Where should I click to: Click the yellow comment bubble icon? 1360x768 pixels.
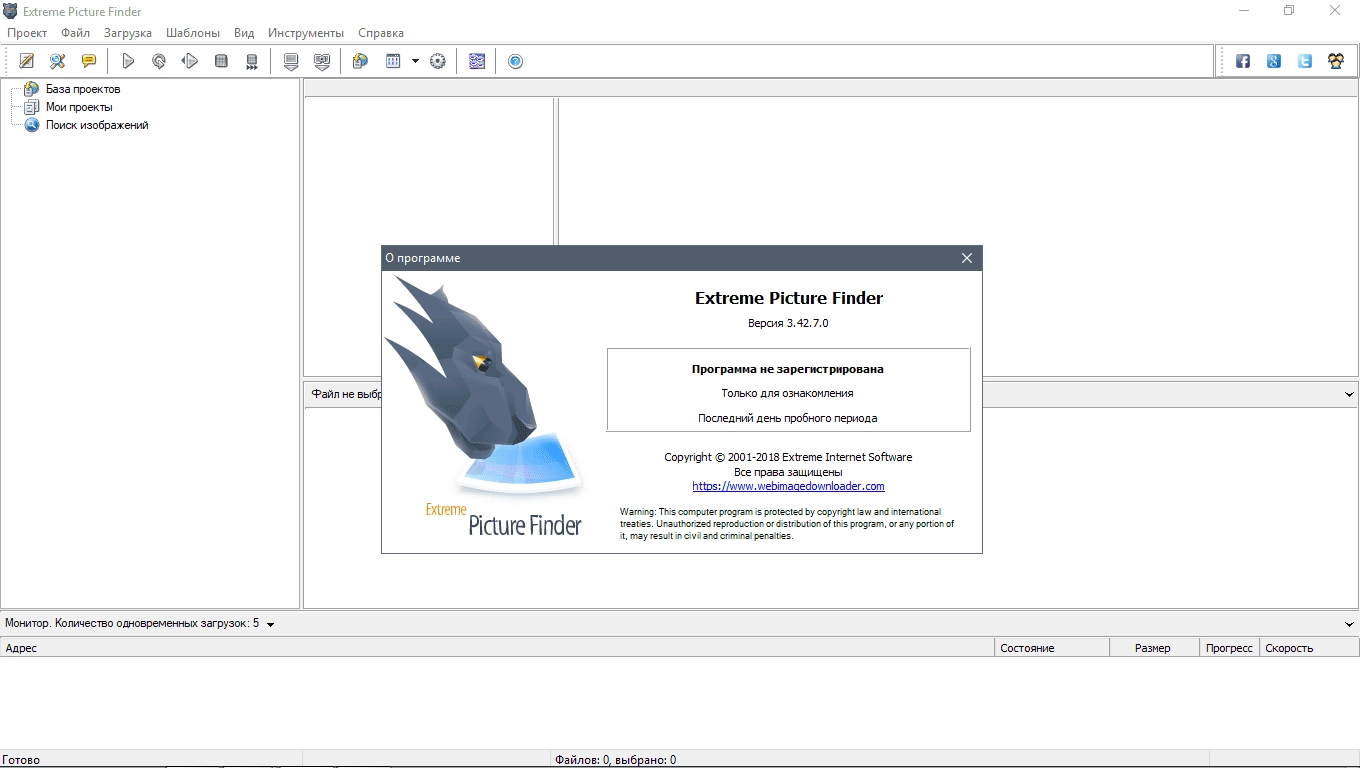(89, 61)
